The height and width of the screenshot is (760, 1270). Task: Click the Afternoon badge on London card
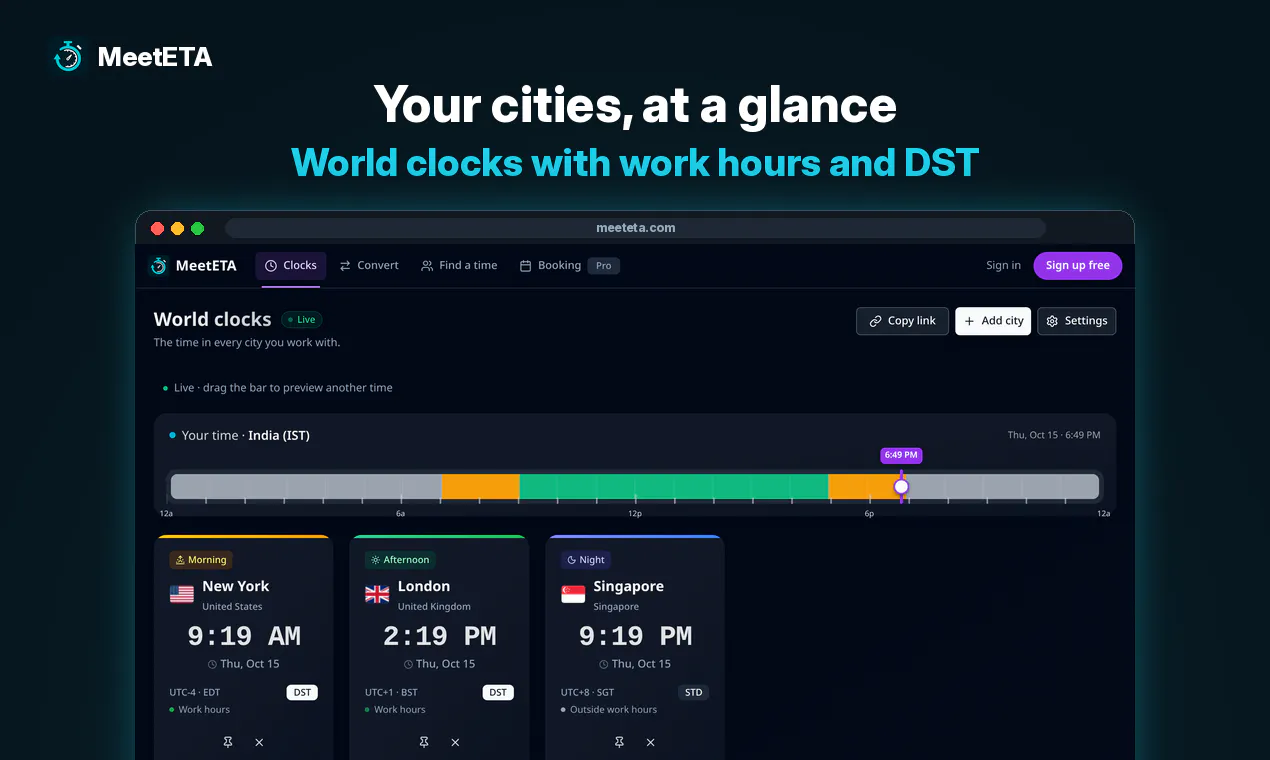pos(400,560)
